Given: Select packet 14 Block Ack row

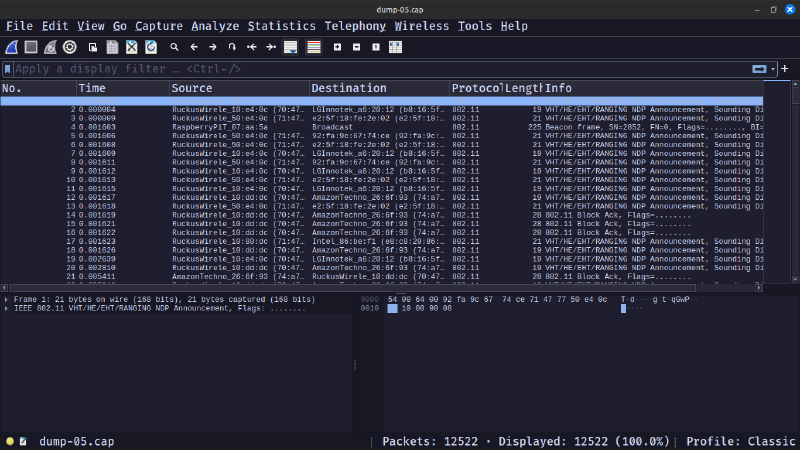Looking at the screenshot, I should [382, 215].
